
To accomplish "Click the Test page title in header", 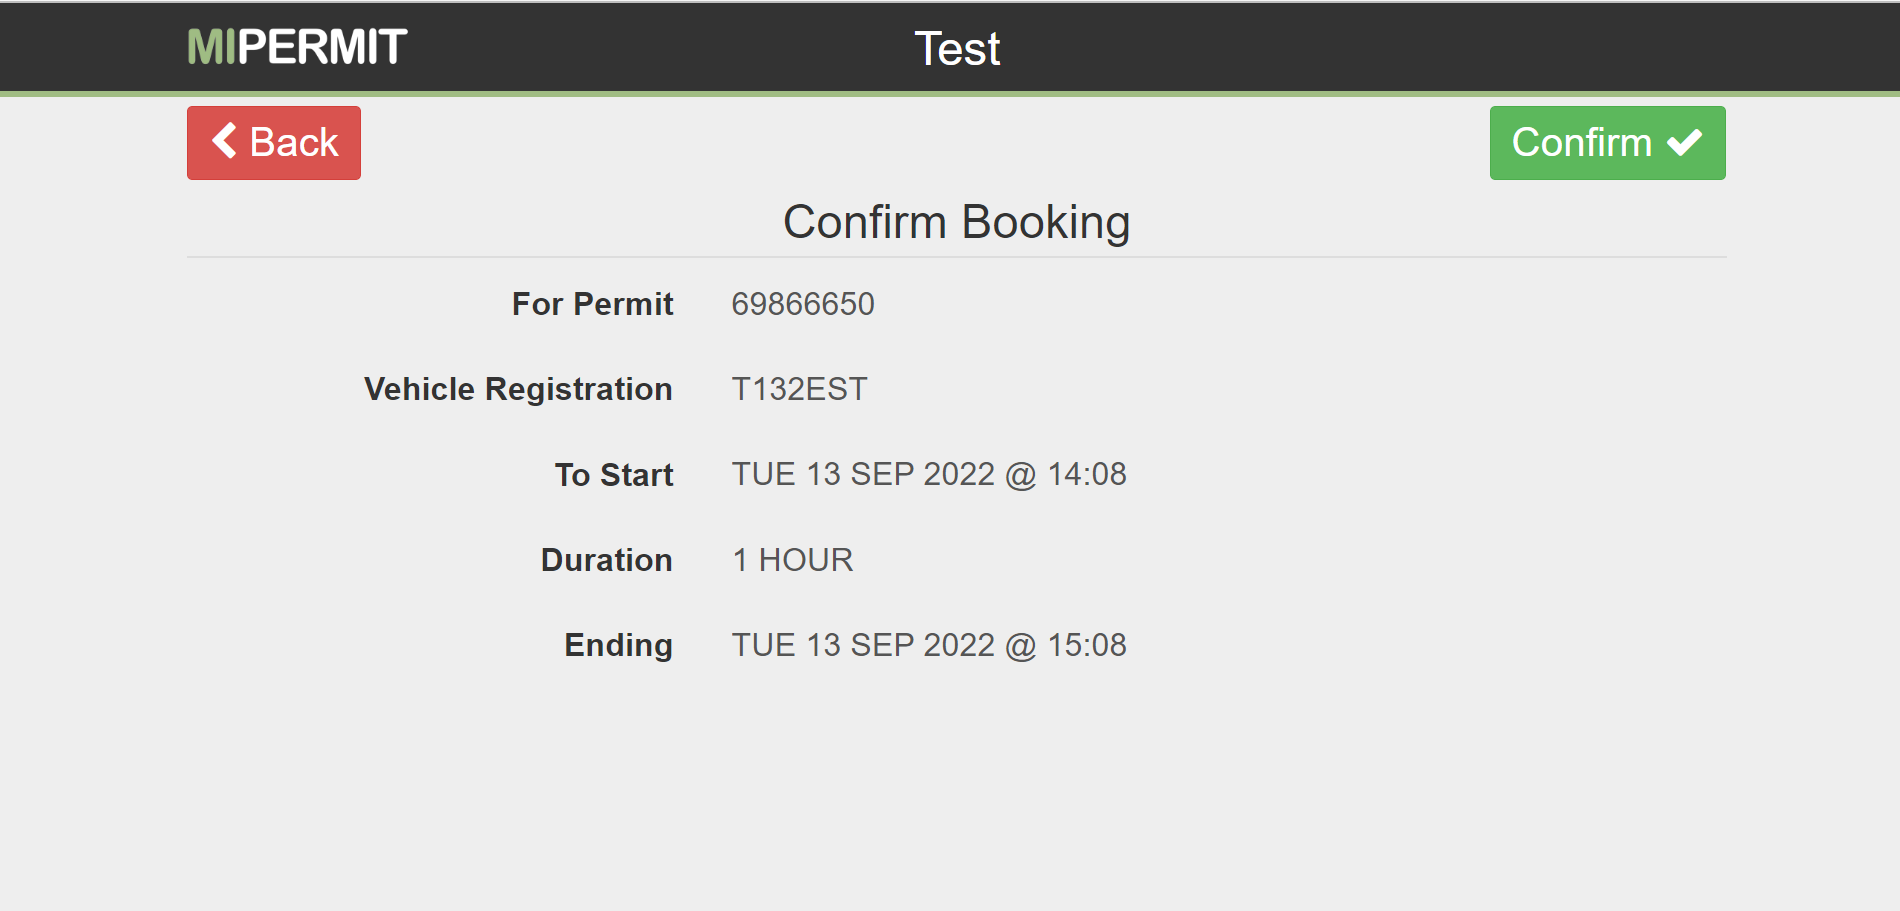I will (957, 48).
